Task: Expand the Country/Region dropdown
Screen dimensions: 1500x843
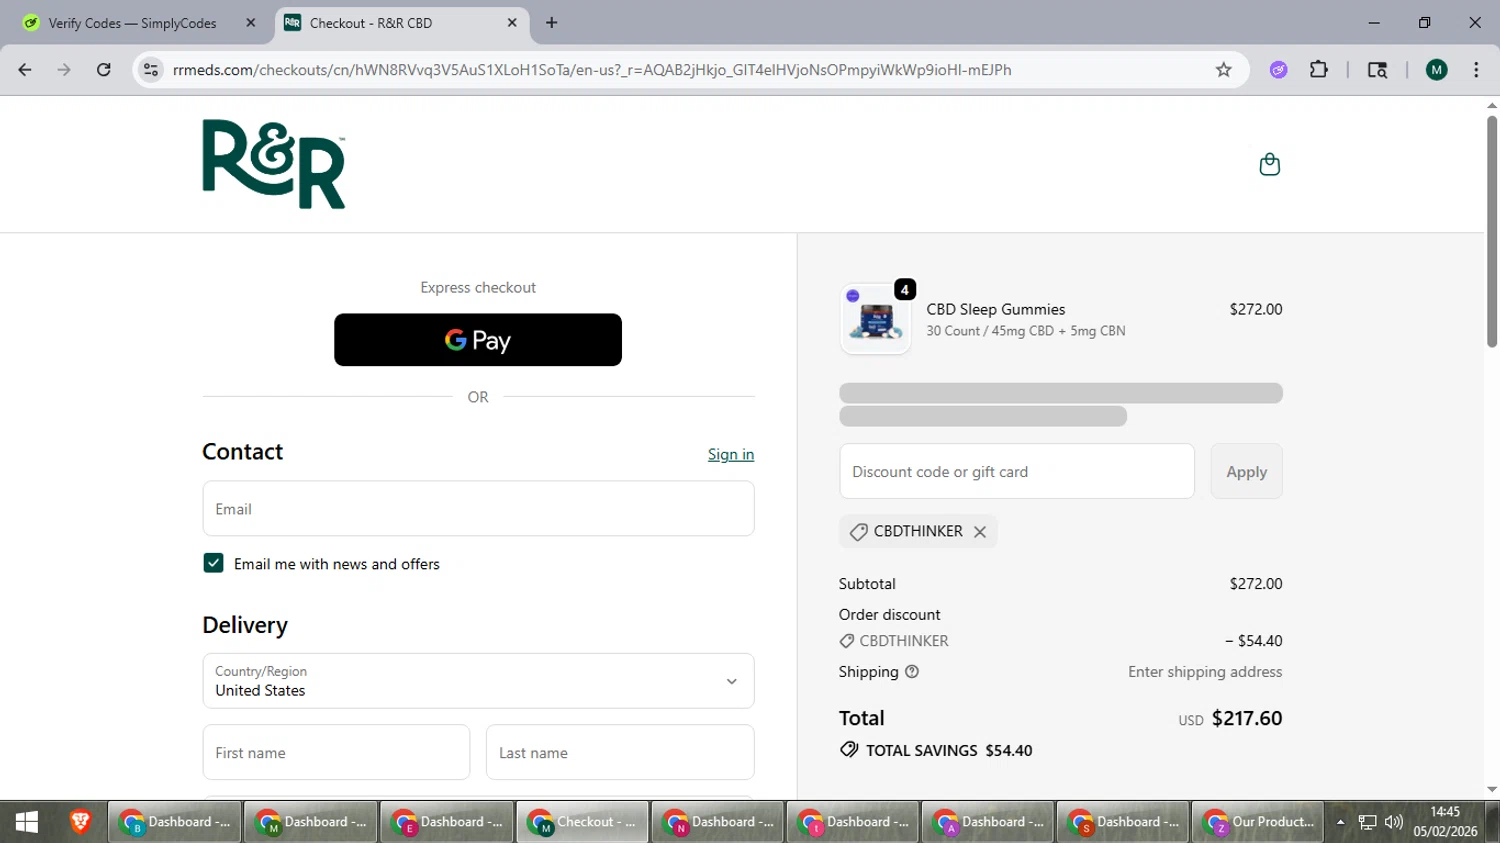Action: (478, 681)
